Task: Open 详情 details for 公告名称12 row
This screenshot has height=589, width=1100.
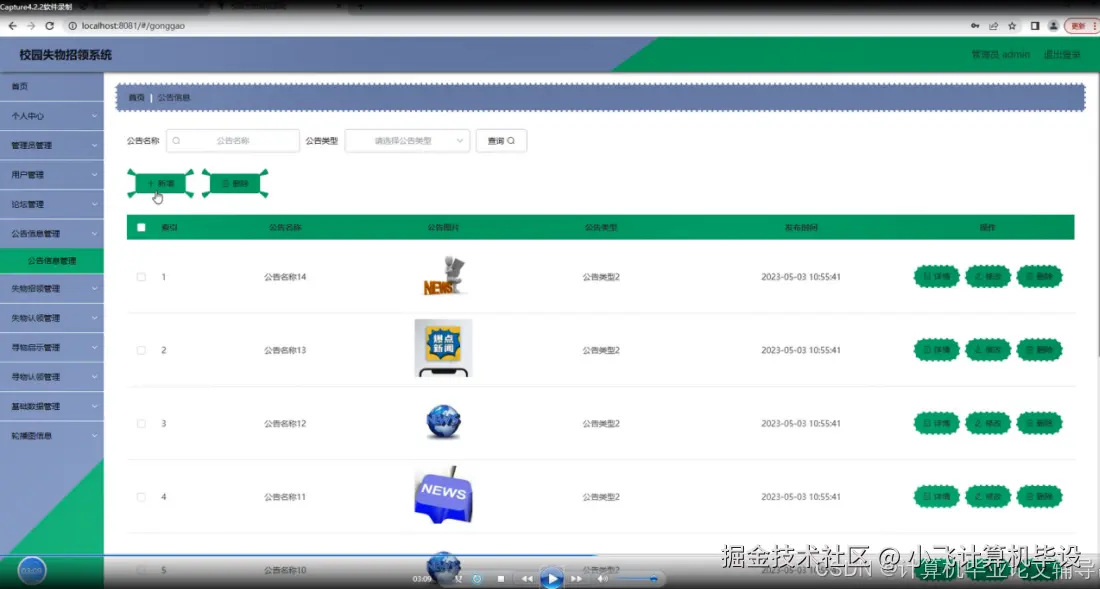Action: 937,423
